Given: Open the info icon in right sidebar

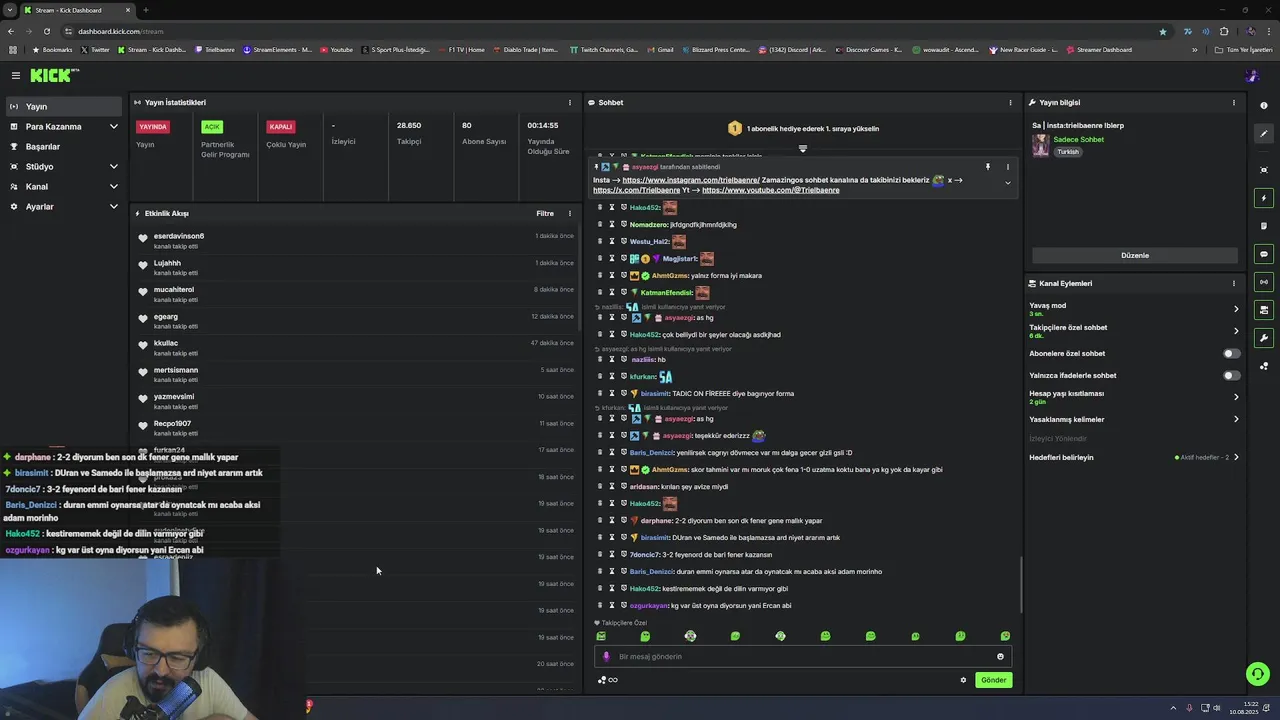Looking at the screenshot, I should tap(1264, 105).
